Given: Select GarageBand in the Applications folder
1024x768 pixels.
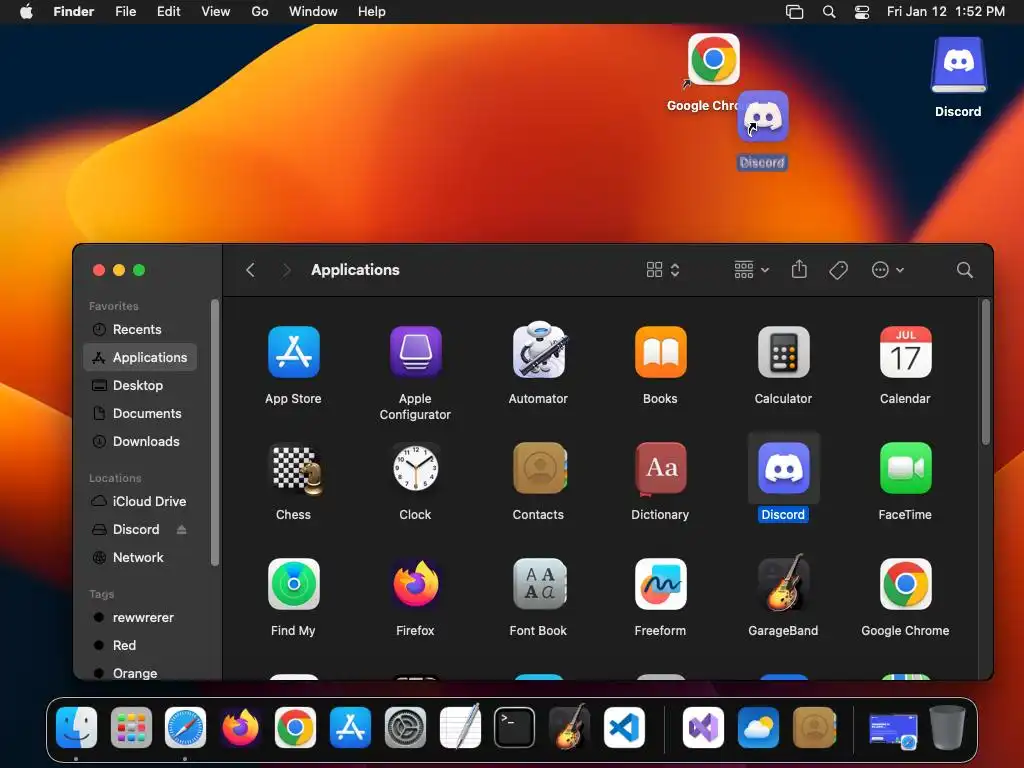Looking at the screenshot, I should [x=783, y=583].
